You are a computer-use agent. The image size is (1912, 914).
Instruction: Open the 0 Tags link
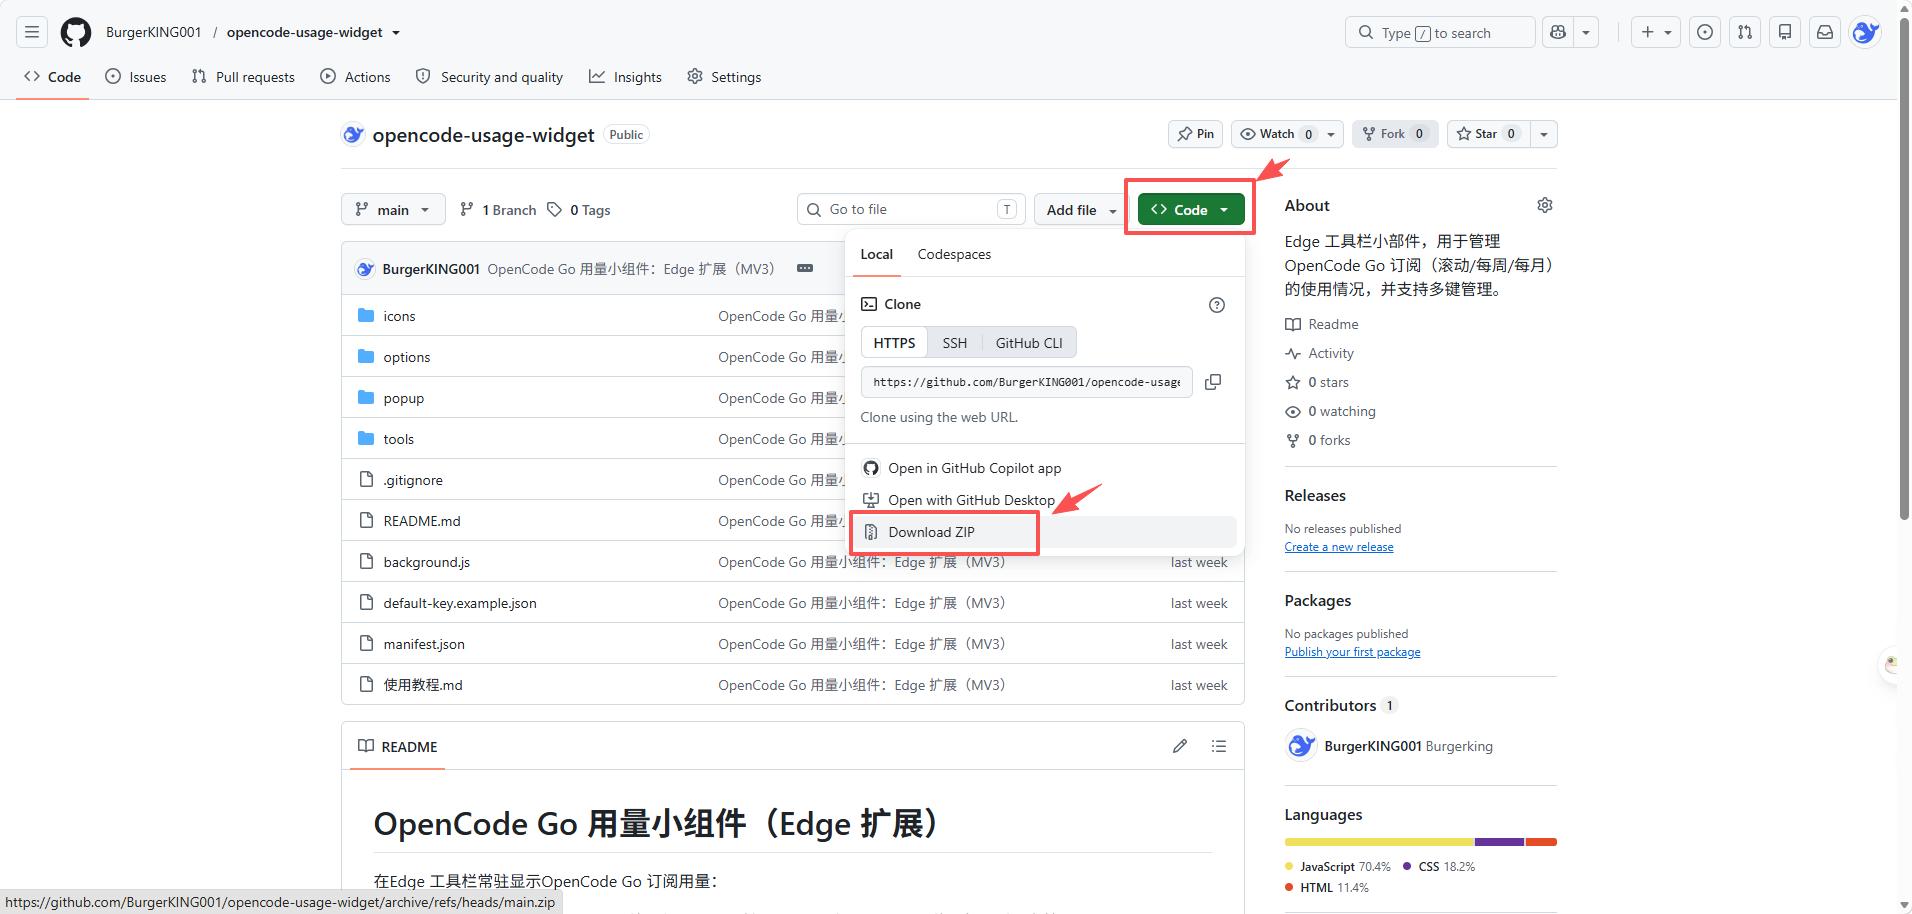click(579, 210)
